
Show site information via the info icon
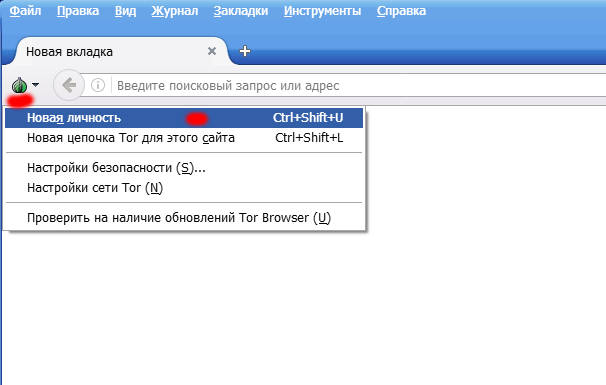[x=98, y=85]
